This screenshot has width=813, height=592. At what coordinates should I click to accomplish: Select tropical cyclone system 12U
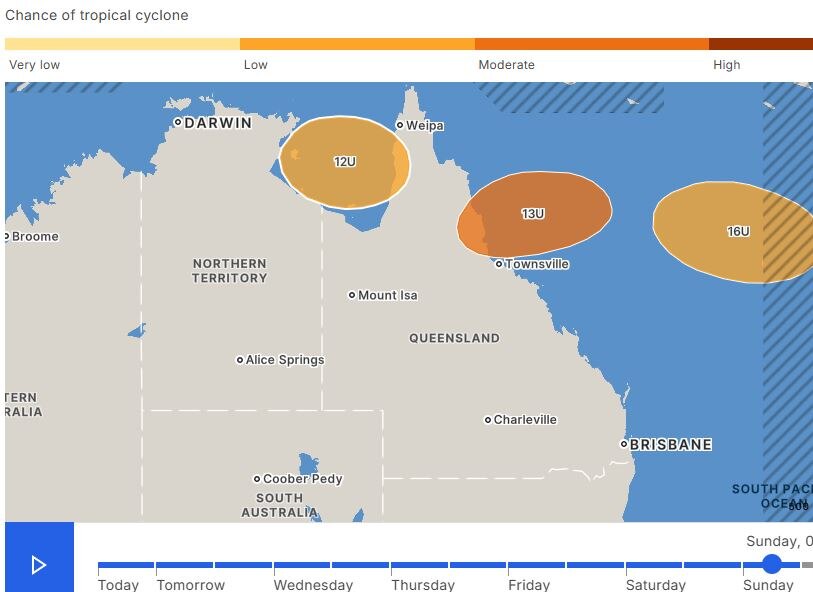pyautogui.click(x=344, y=160)
